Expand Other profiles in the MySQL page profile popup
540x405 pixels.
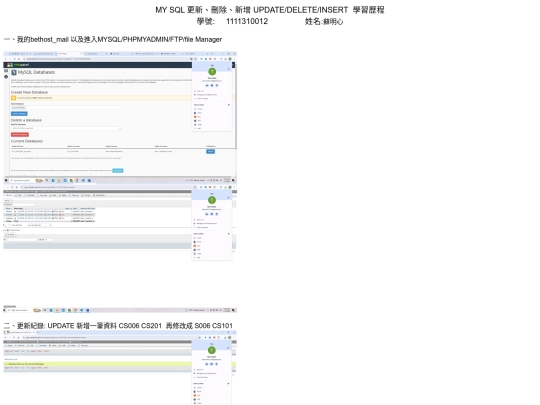click(x=229, y=105)
